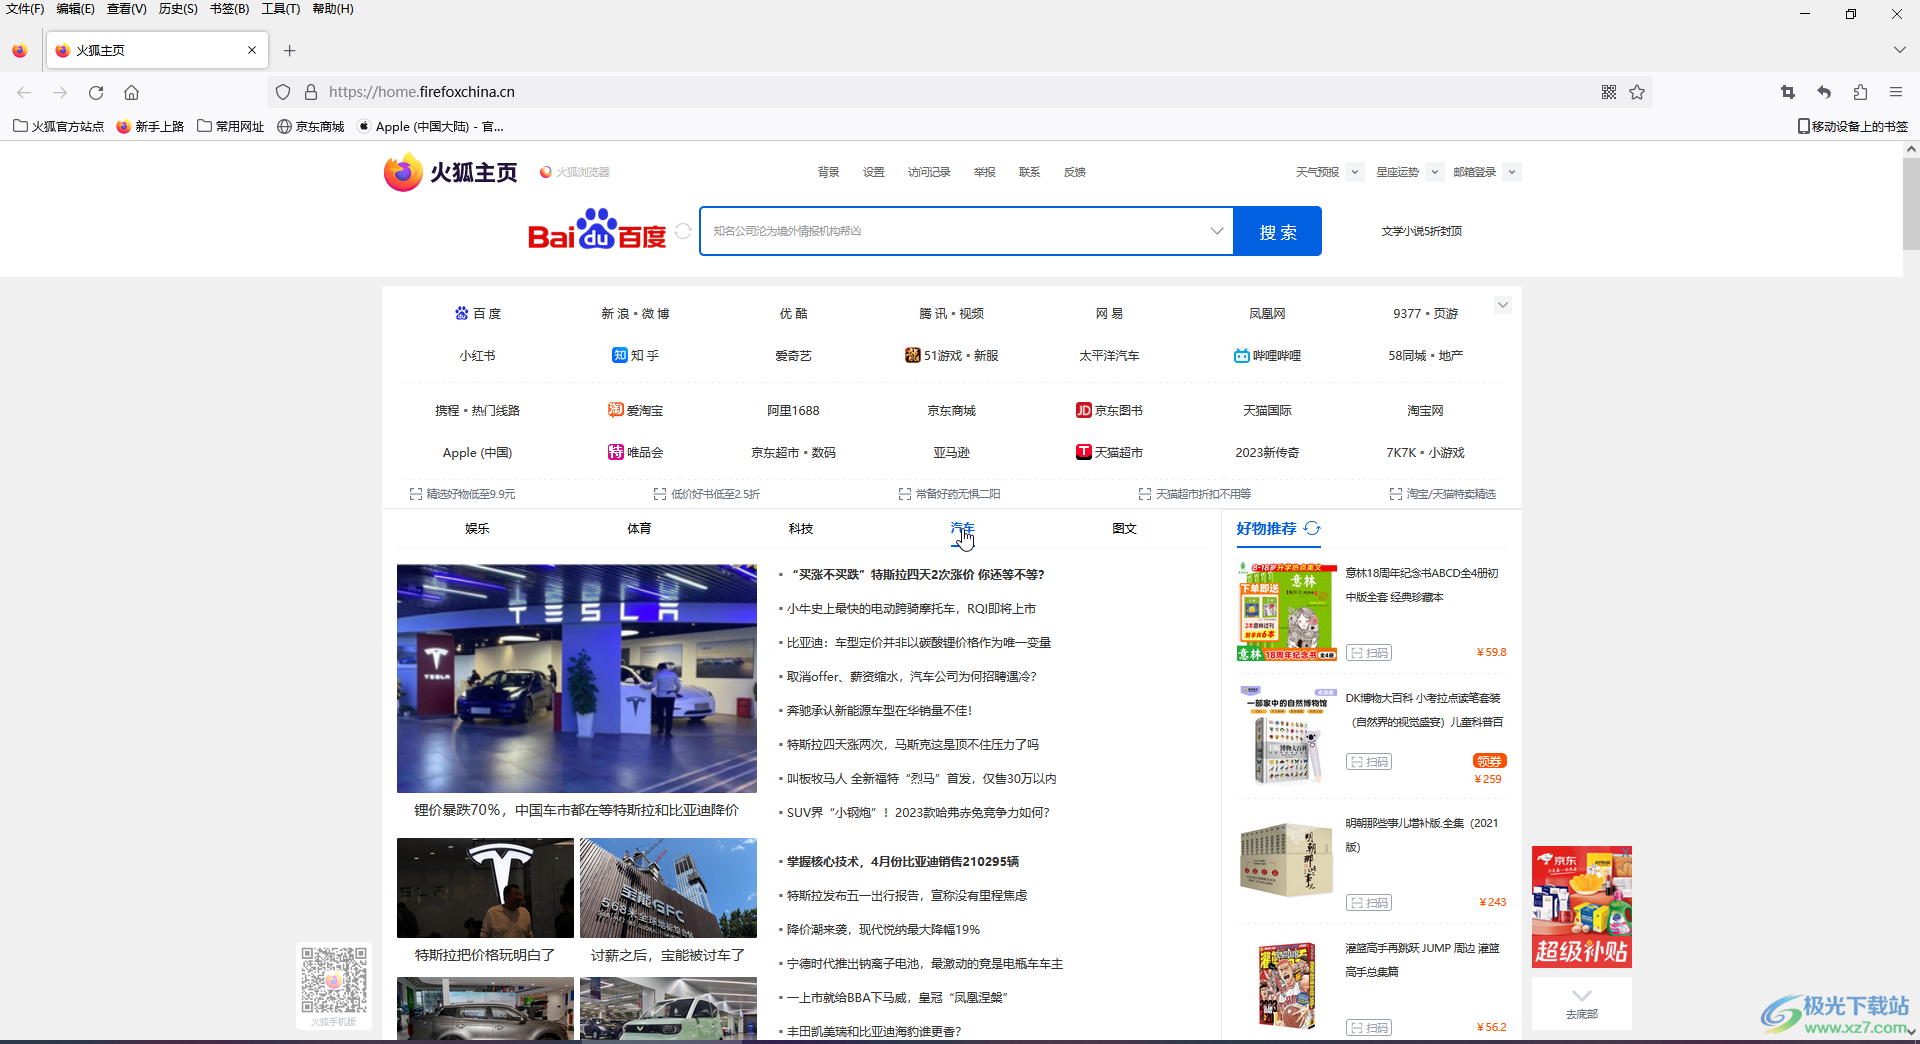Click the address bar URL

click(x=421, y=92)
